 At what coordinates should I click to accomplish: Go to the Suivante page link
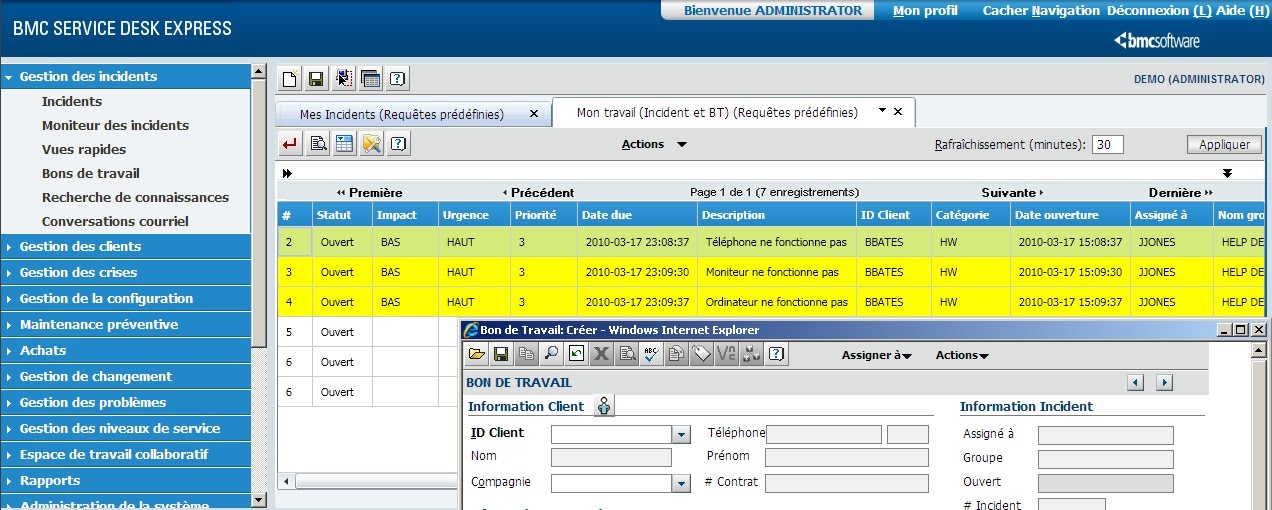click(x=1012, y=192)
